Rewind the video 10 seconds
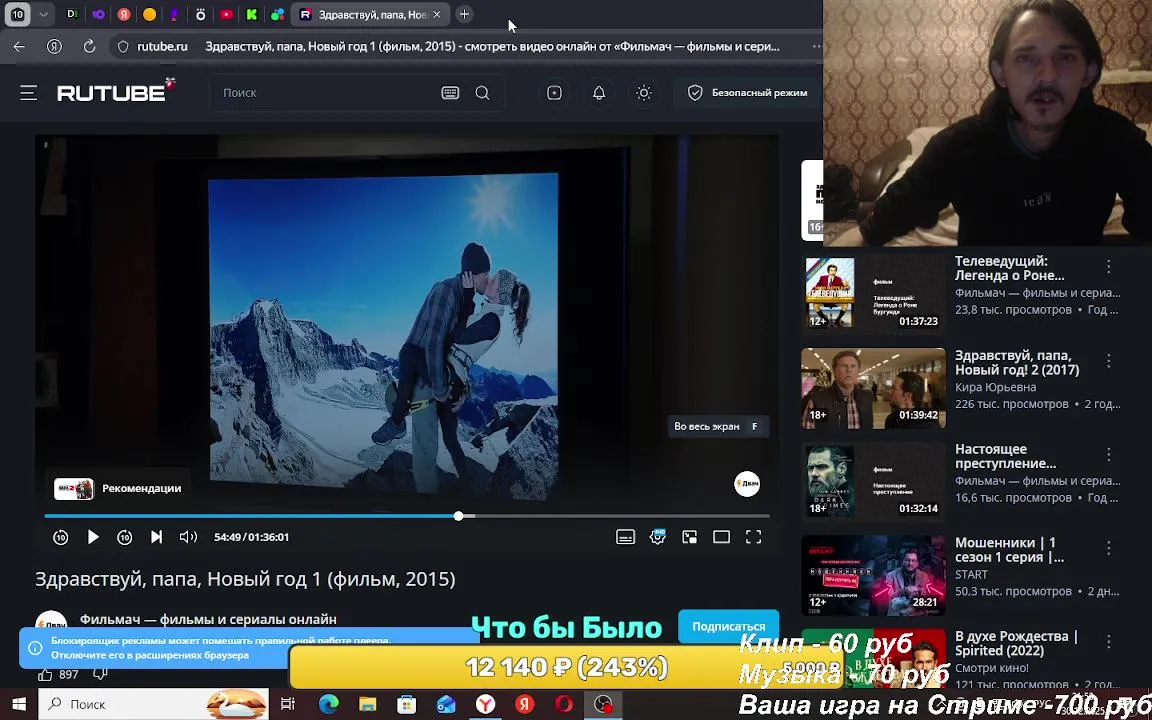Image resolution: width=1152 pixels, height=720 pixels. (61, 537)
